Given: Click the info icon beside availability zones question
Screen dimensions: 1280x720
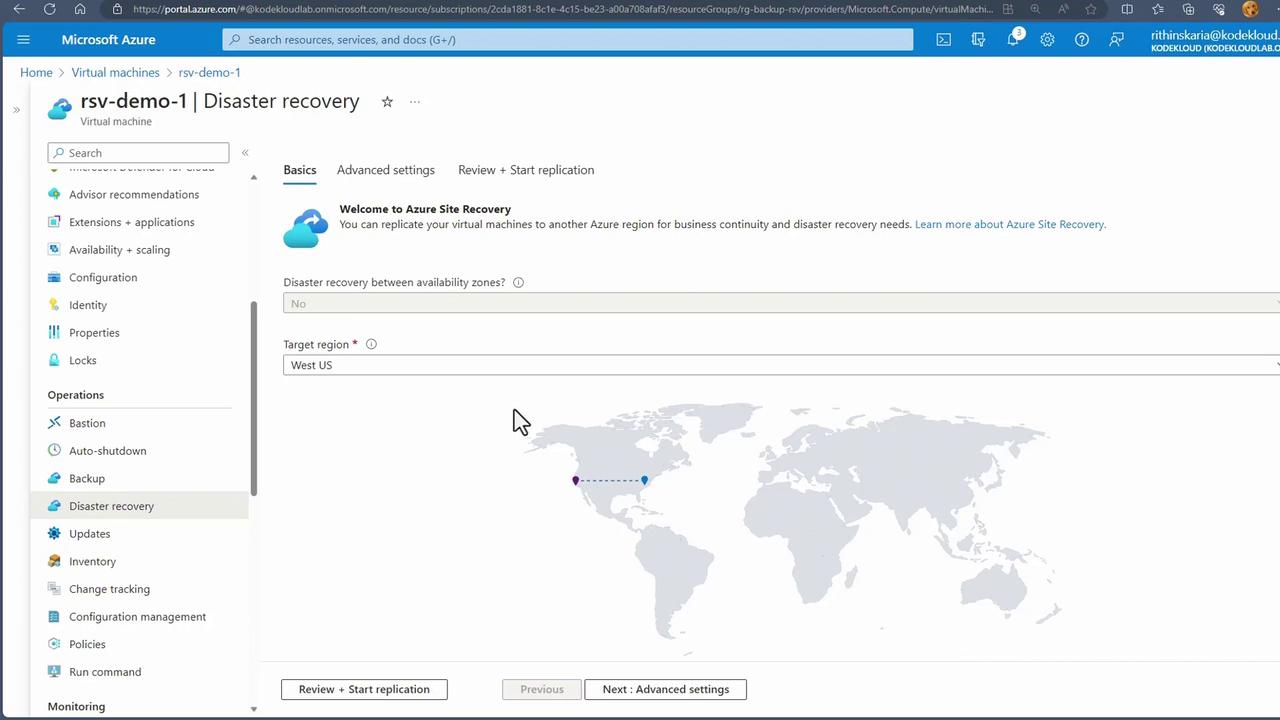Looking at the screenshot, I should coord(518,282).
